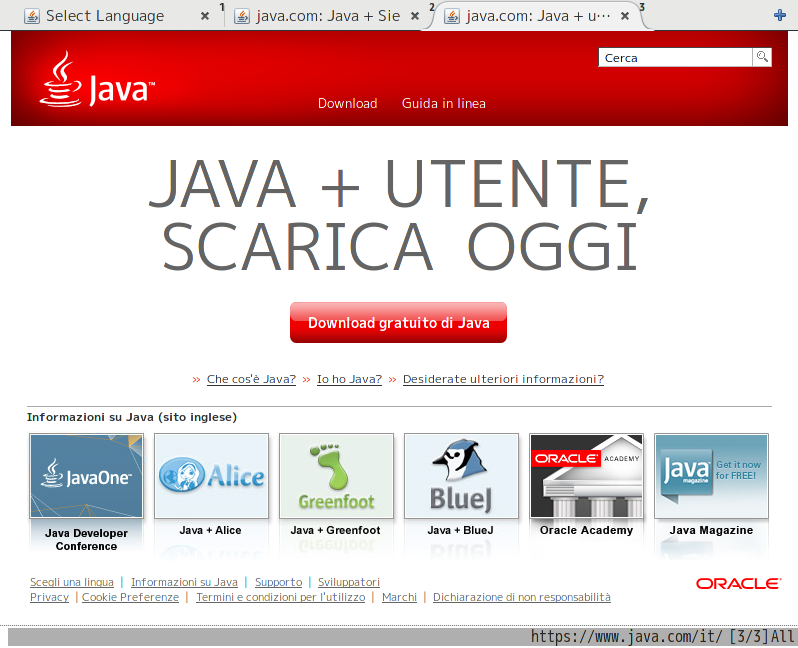The height and width of the screenshot is (648, 798).
Task: Click the Java logo in the header
Action: (x=97, y=79)
